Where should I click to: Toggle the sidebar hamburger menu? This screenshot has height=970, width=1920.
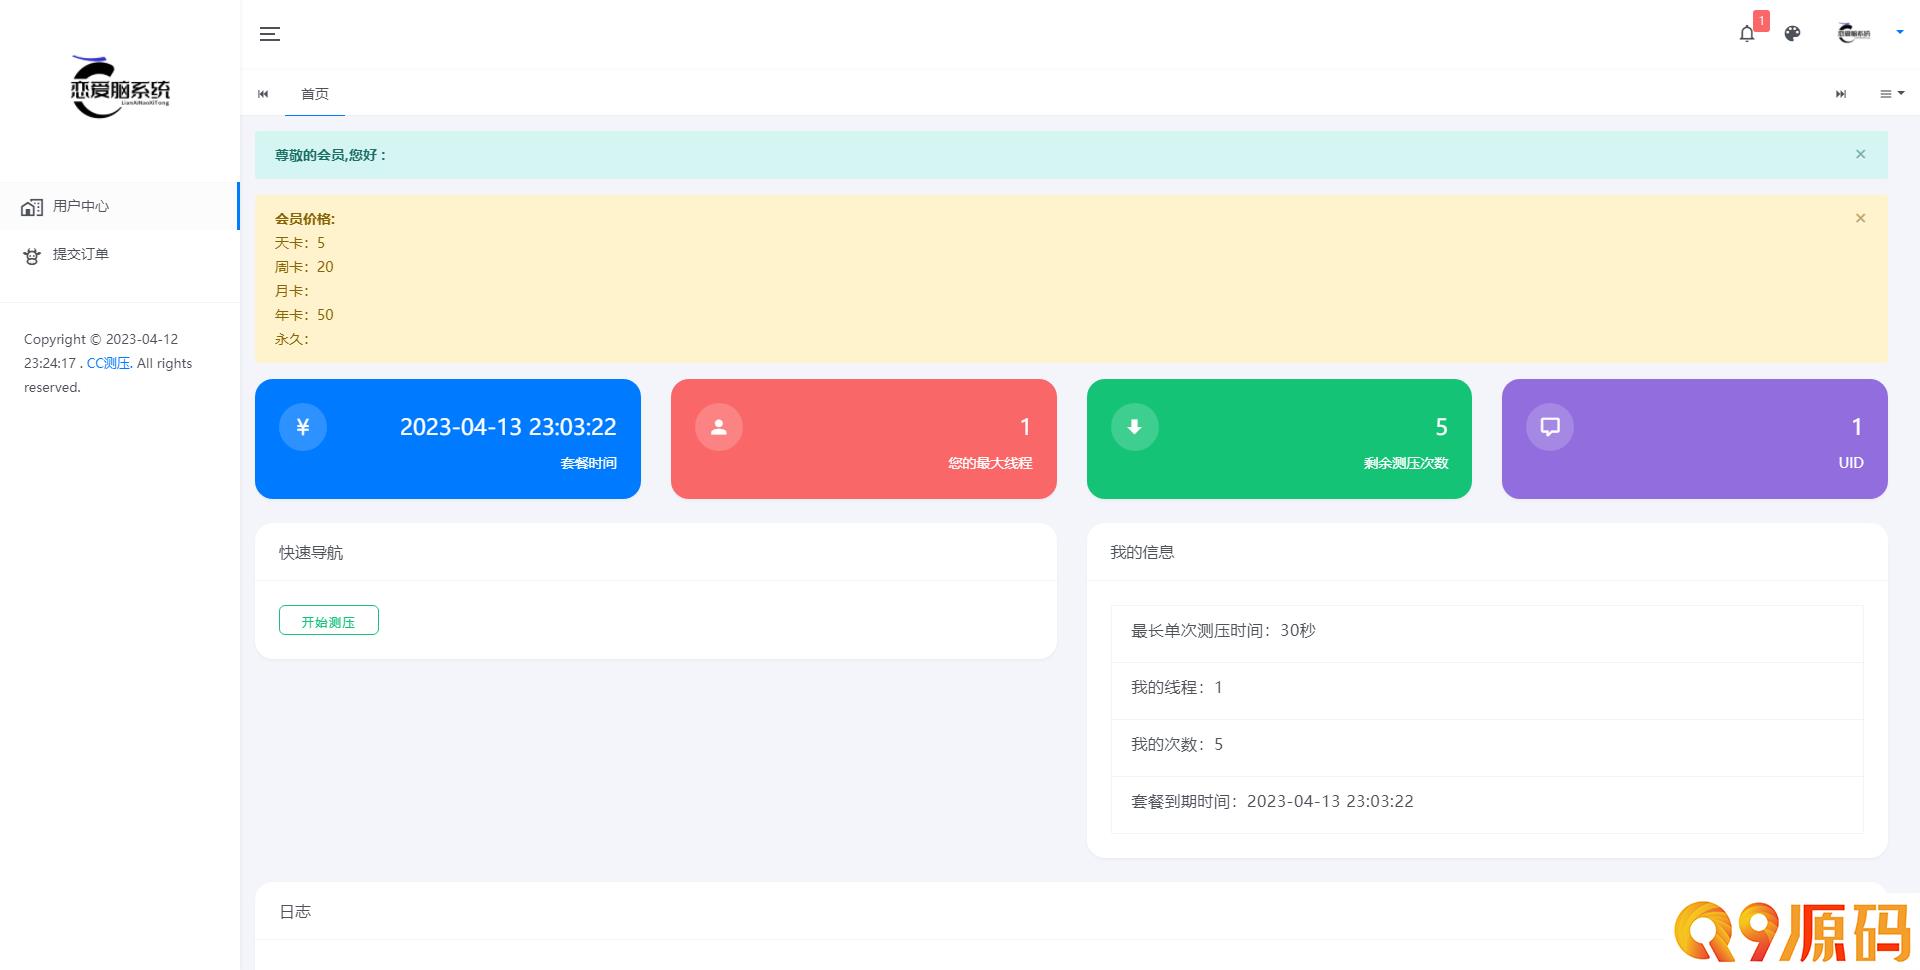coord(270,34)
